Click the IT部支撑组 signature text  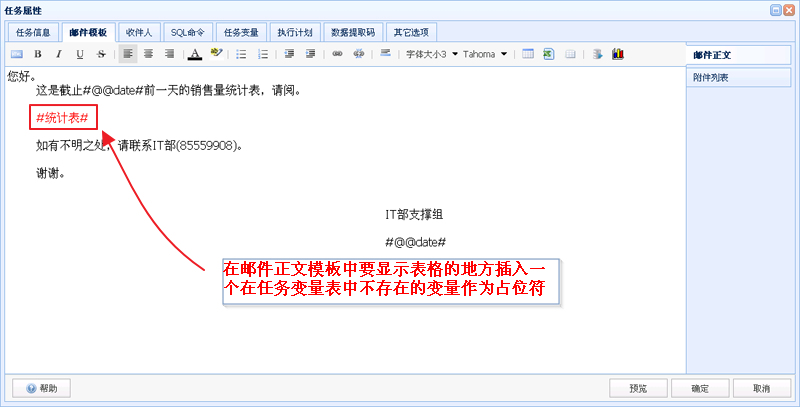point(414,215)
